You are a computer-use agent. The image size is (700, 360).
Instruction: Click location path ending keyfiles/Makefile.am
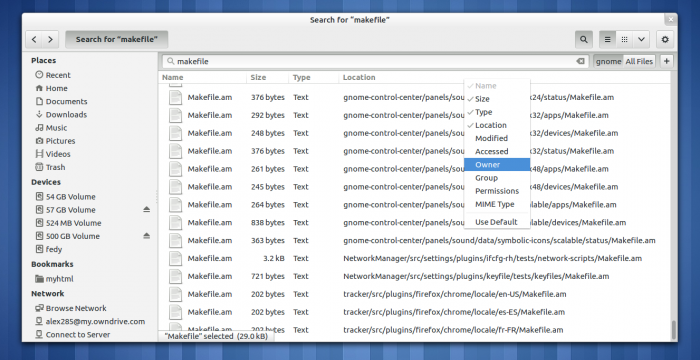coord(476,276)
